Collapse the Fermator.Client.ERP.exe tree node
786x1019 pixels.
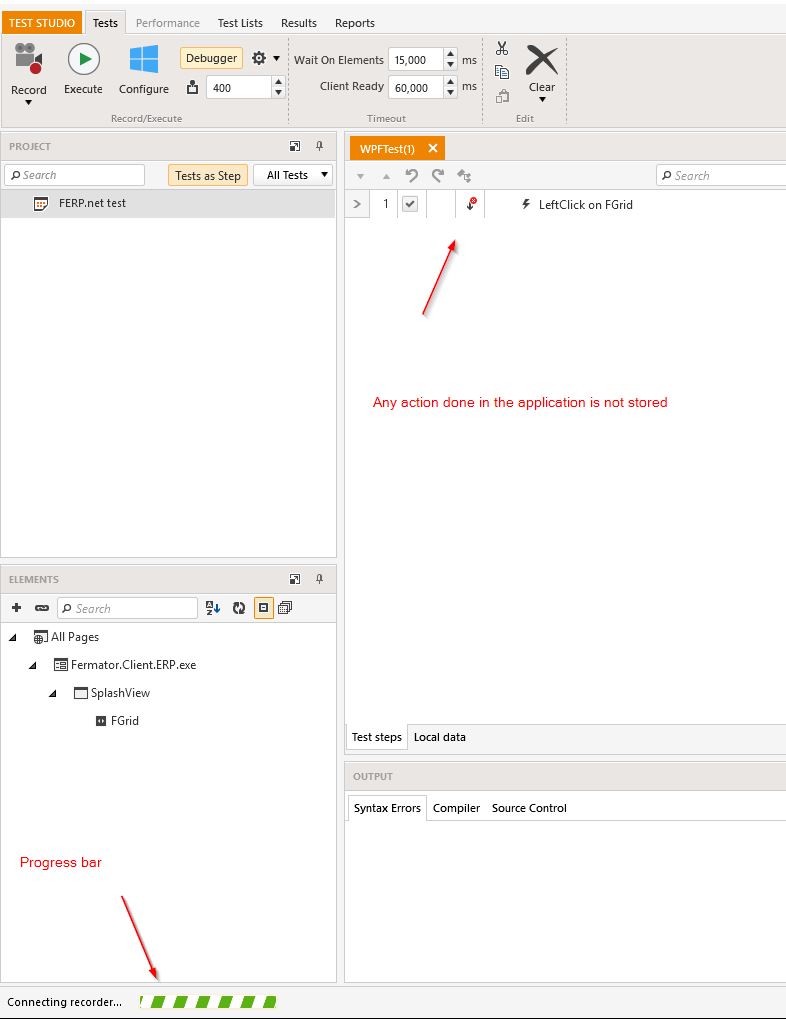click(x=33, y=665)
